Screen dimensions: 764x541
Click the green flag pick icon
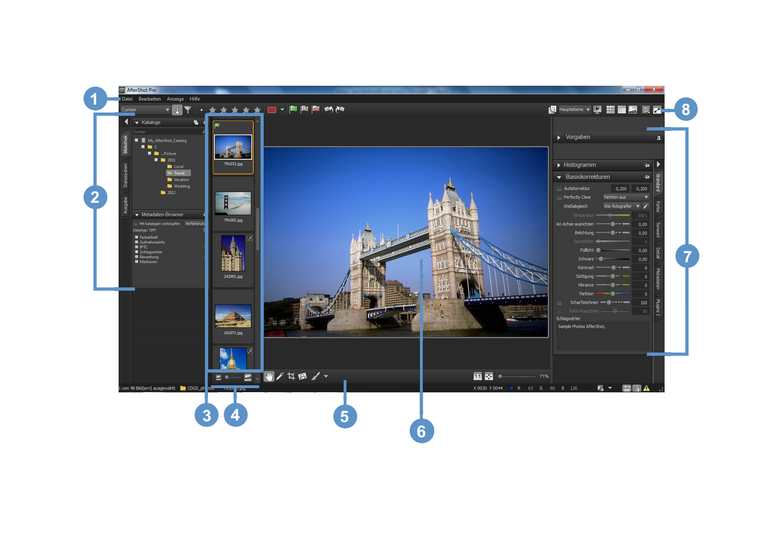293,109
